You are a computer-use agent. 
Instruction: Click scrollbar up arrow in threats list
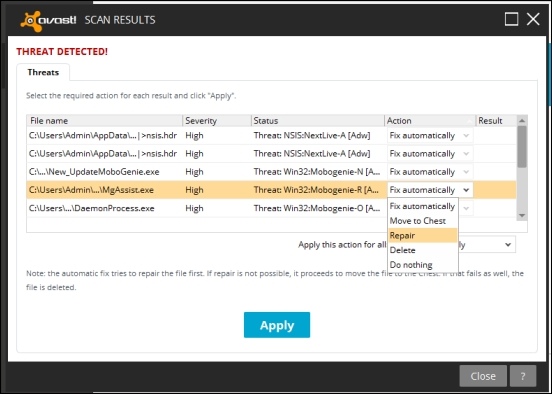point(522,121)
